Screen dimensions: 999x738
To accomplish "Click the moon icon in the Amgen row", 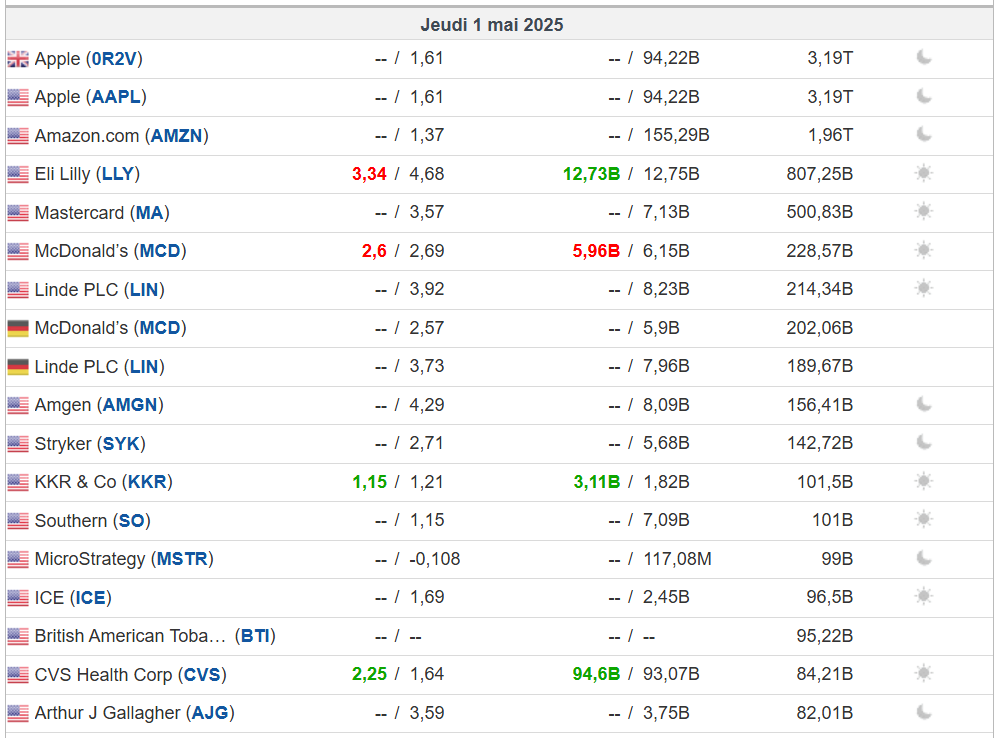I will coord(924,404).
